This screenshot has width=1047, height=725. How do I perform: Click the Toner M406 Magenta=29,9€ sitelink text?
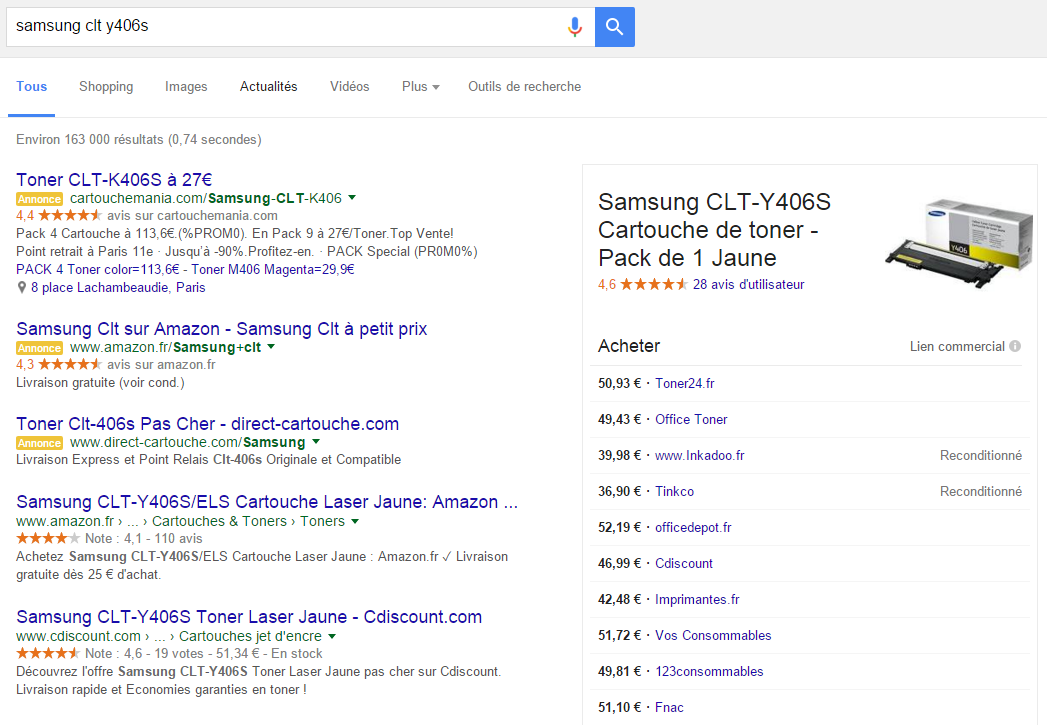pyautogui.click(x=273, y=270)
